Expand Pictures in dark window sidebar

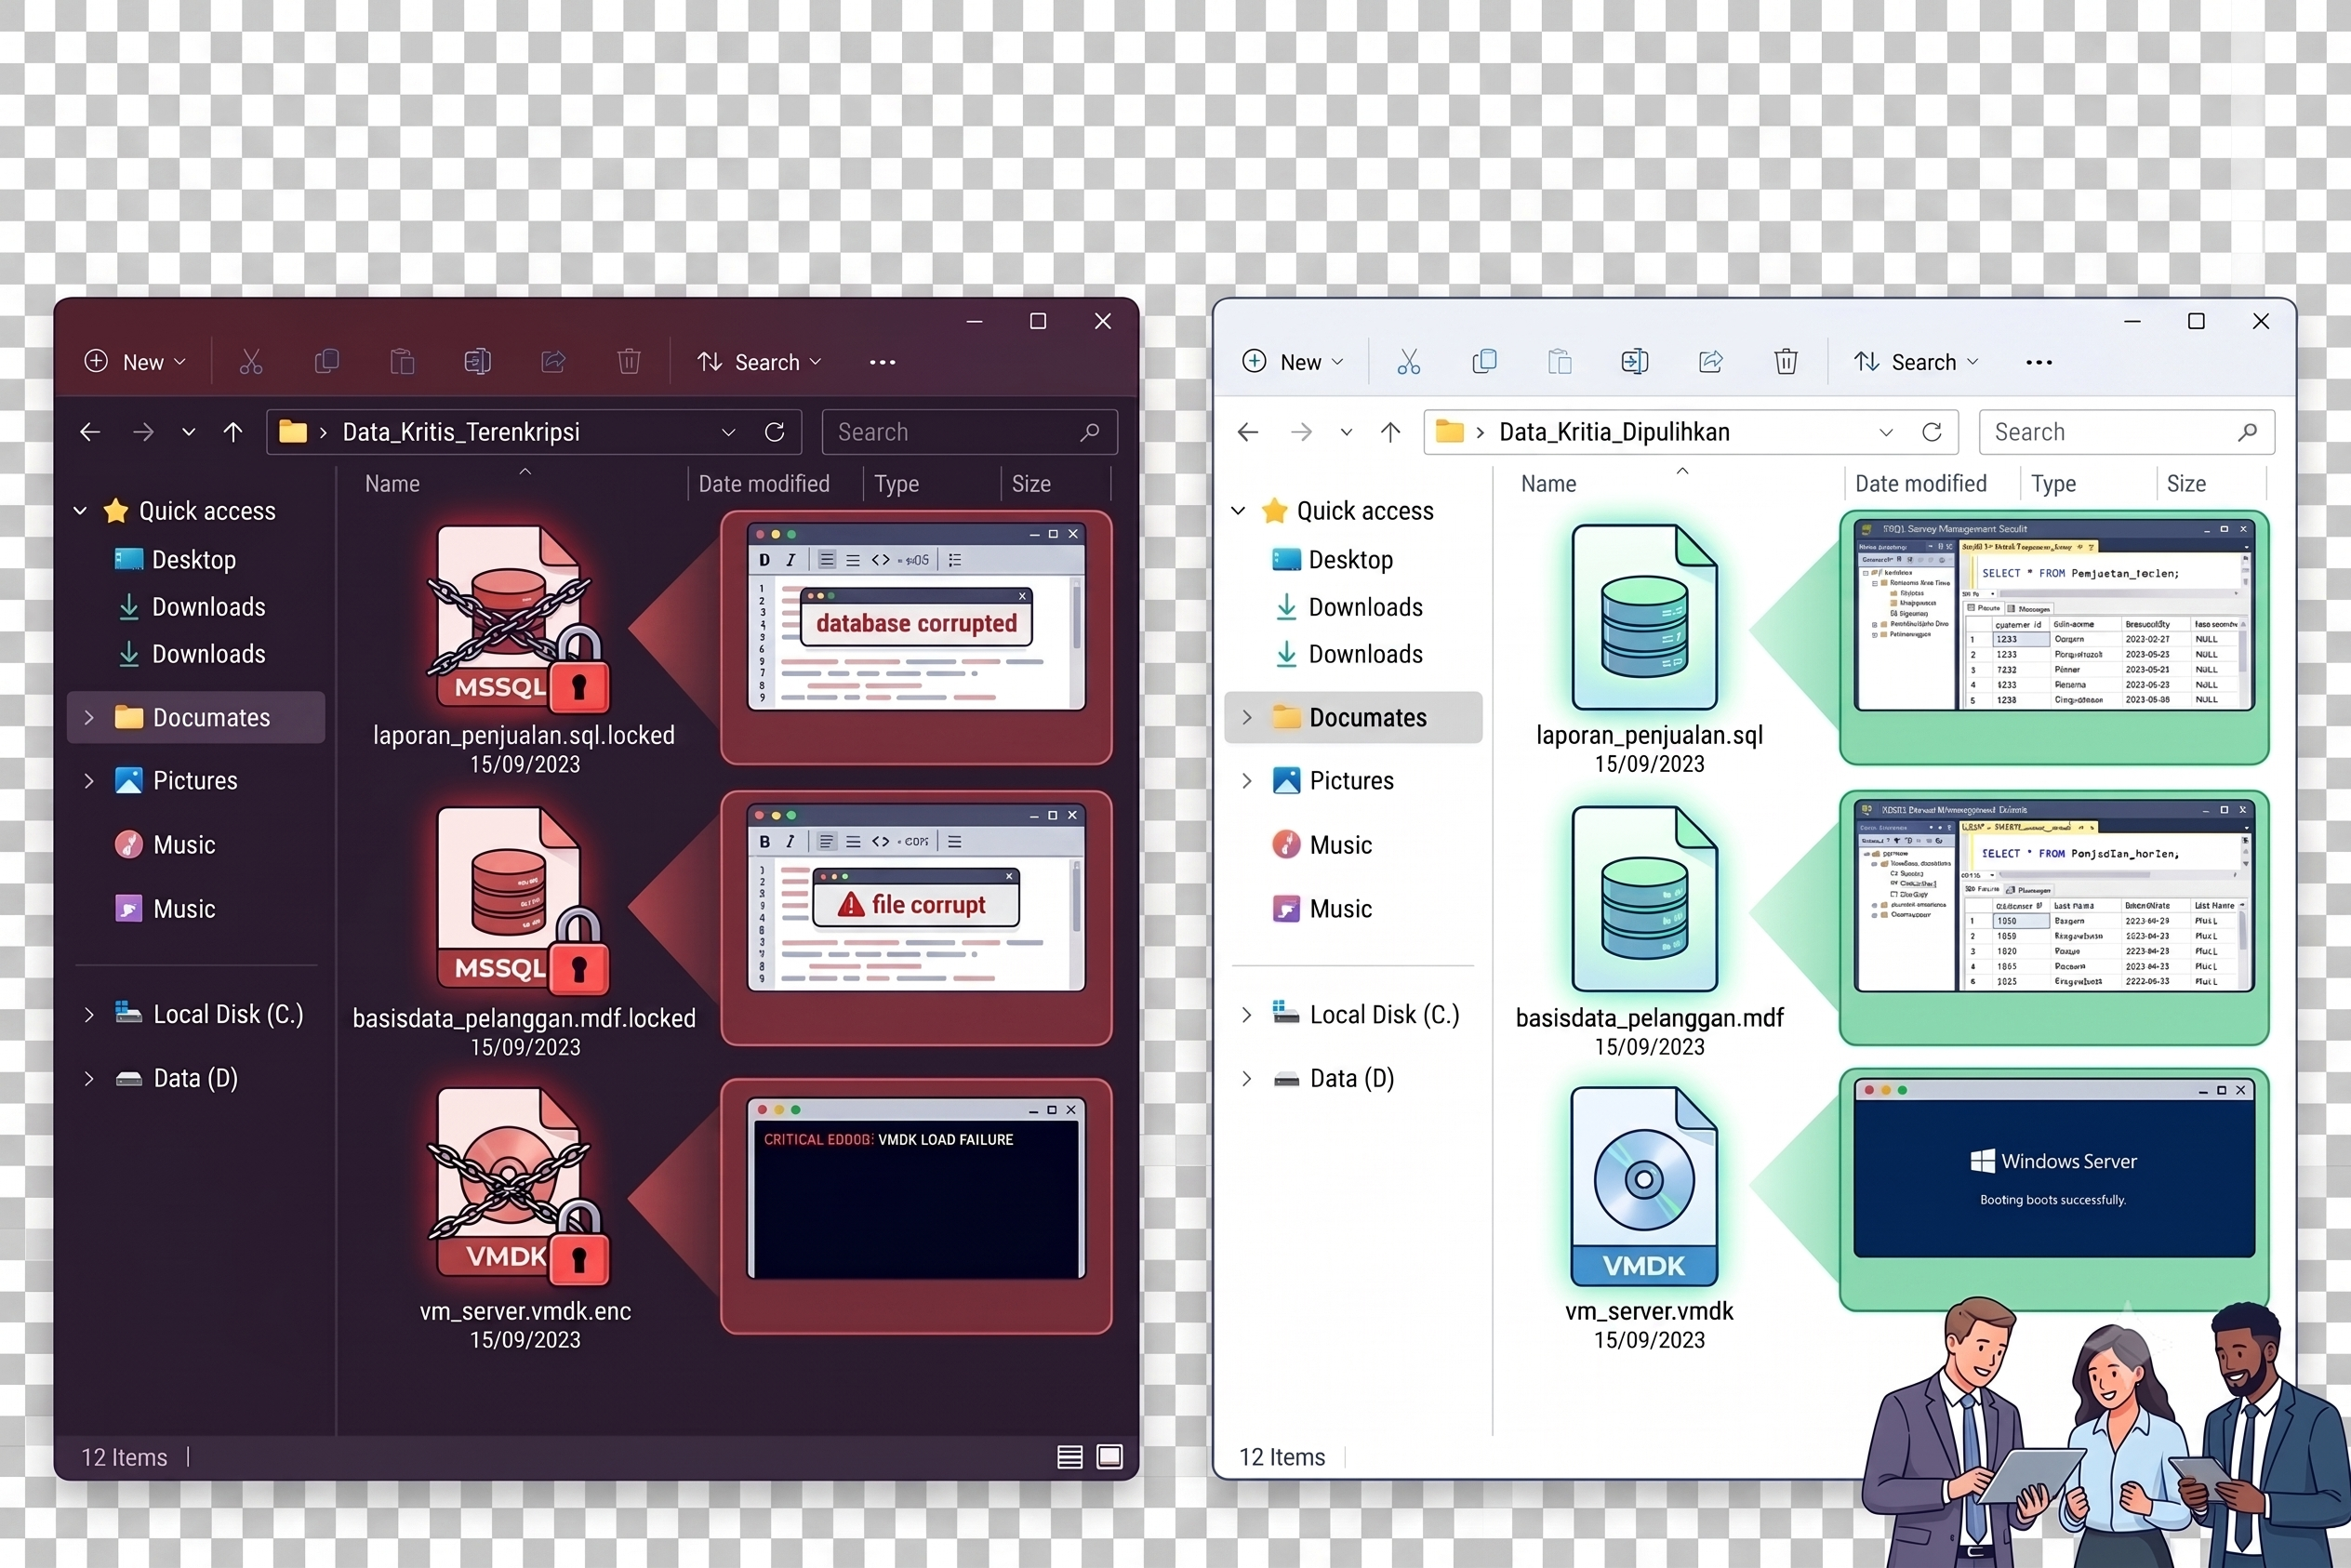[89, 780]
